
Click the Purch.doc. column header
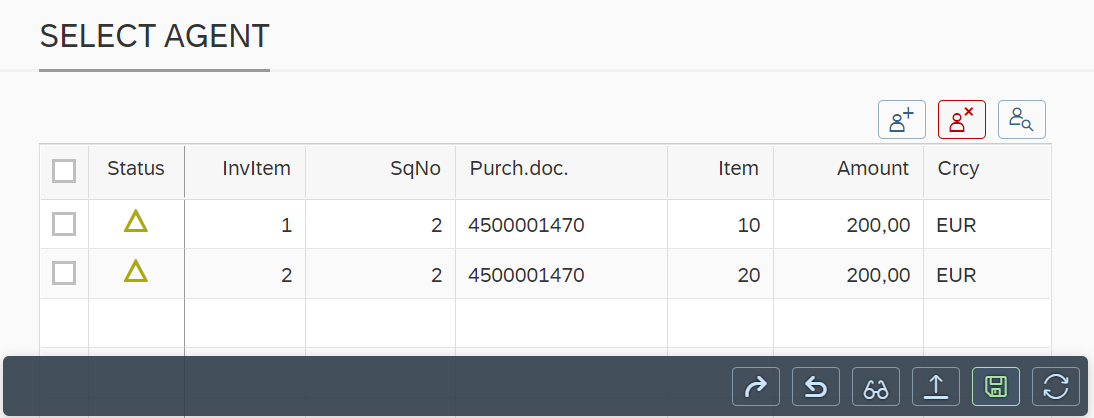click(519, 169)
